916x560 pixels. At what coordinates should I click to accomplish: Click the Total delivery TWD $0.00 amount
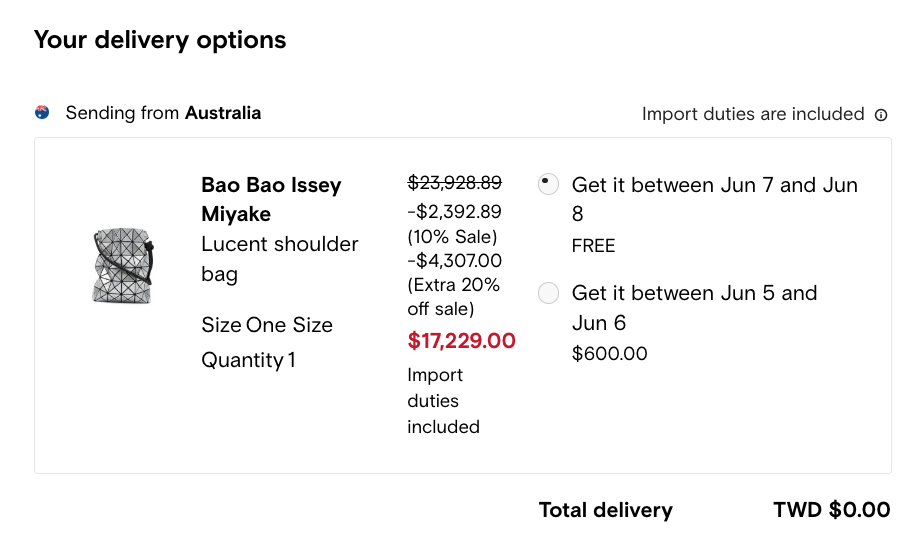pyautogui.click(x=832, y=510)
